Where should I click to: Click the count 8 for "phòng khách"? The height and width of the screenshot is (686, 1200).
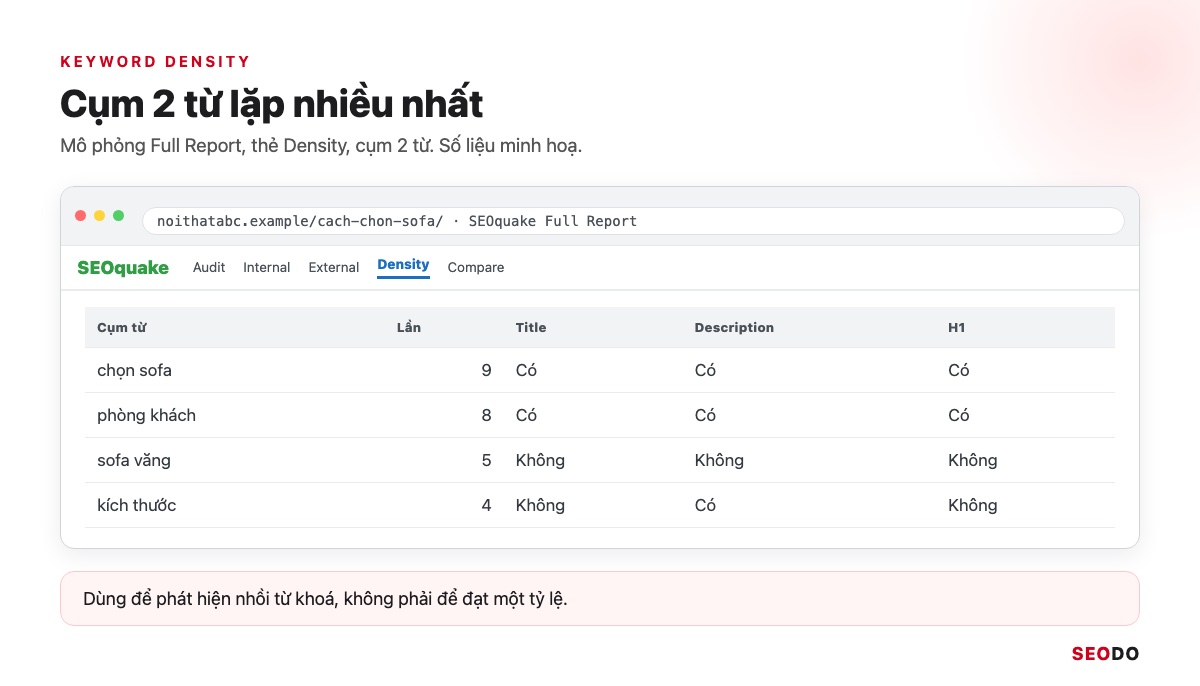point(486,415)
